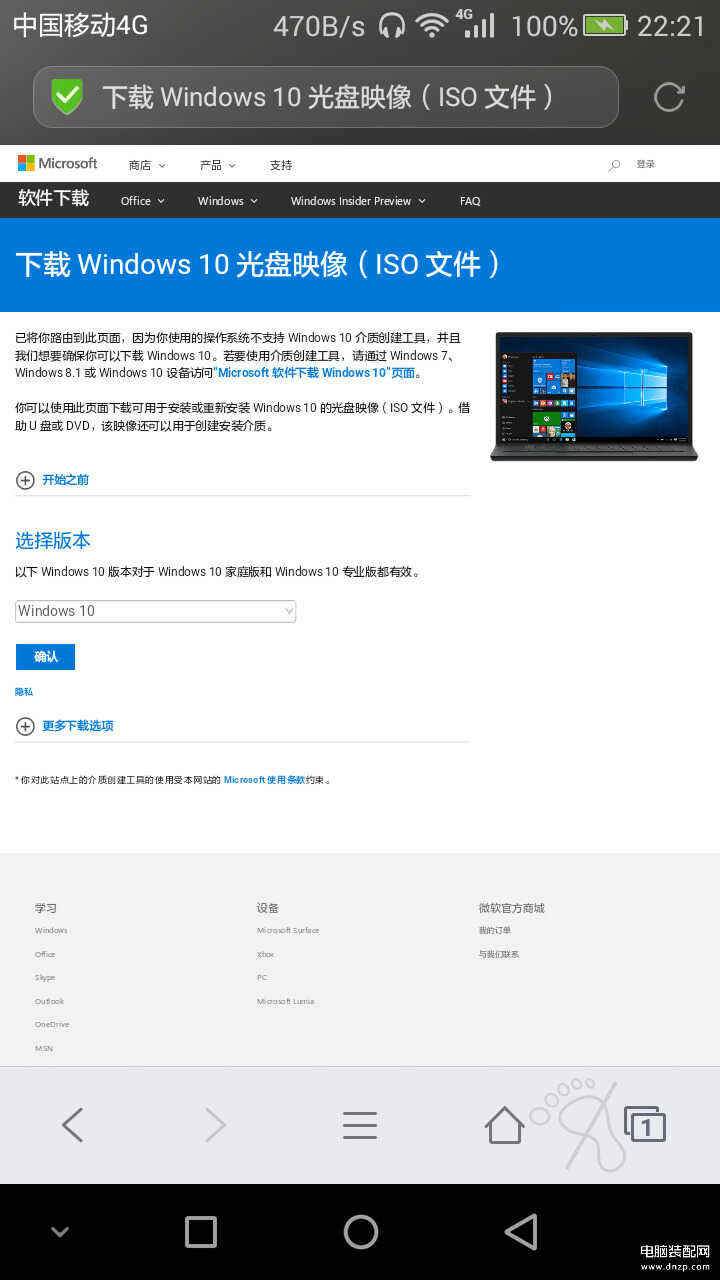The height and width of the screenshot is (1280, 720).
Task: Click the 登录 sign-in link
Action: click(646, 164)
